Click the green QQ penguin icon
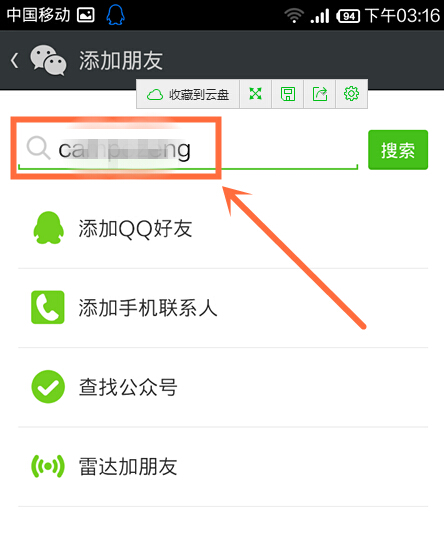 [x=48, y=228]
